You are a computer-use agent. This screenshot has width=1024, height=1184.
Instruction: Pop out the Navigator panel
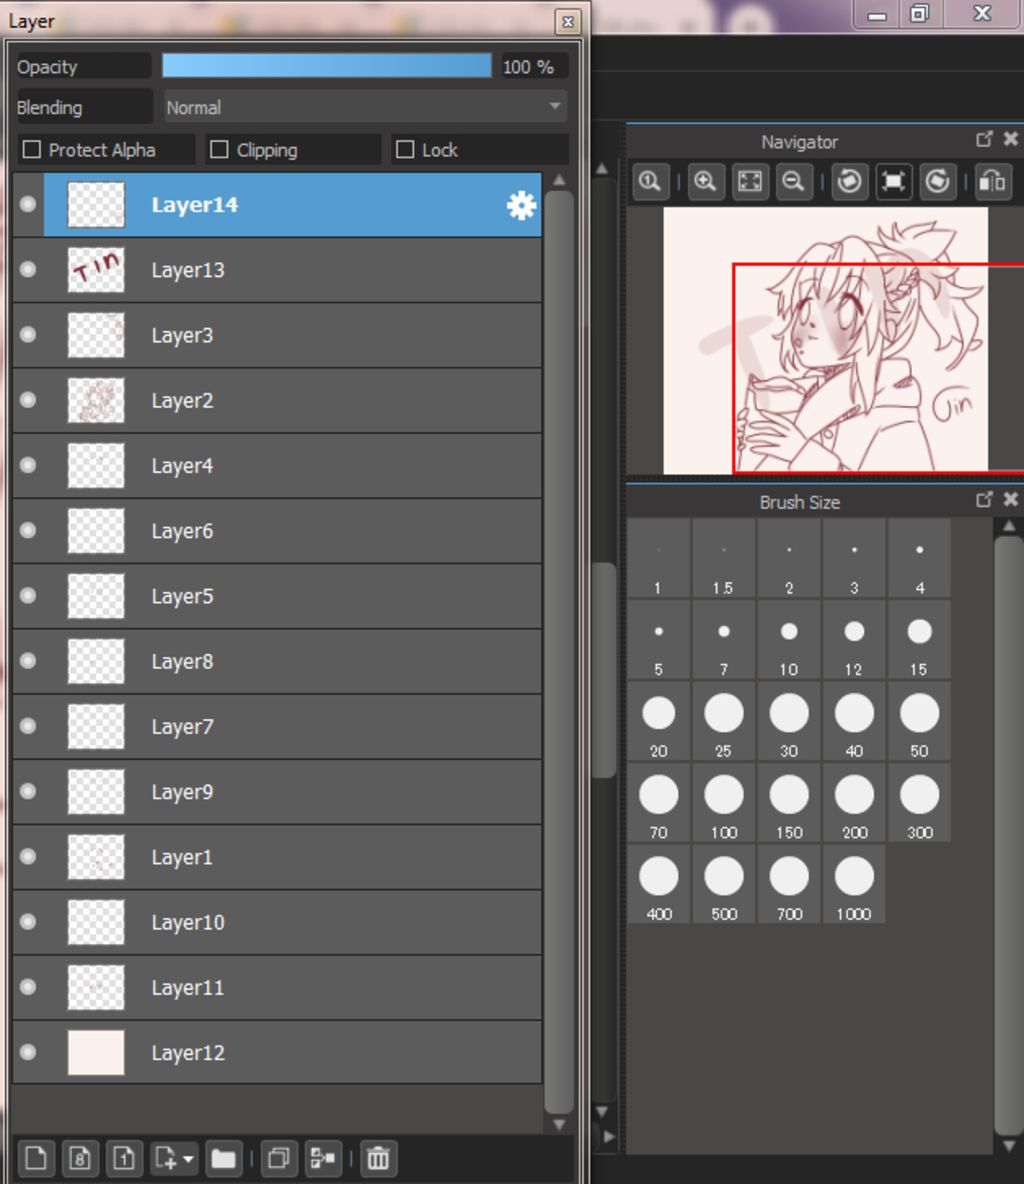click(x=984, y=139)
